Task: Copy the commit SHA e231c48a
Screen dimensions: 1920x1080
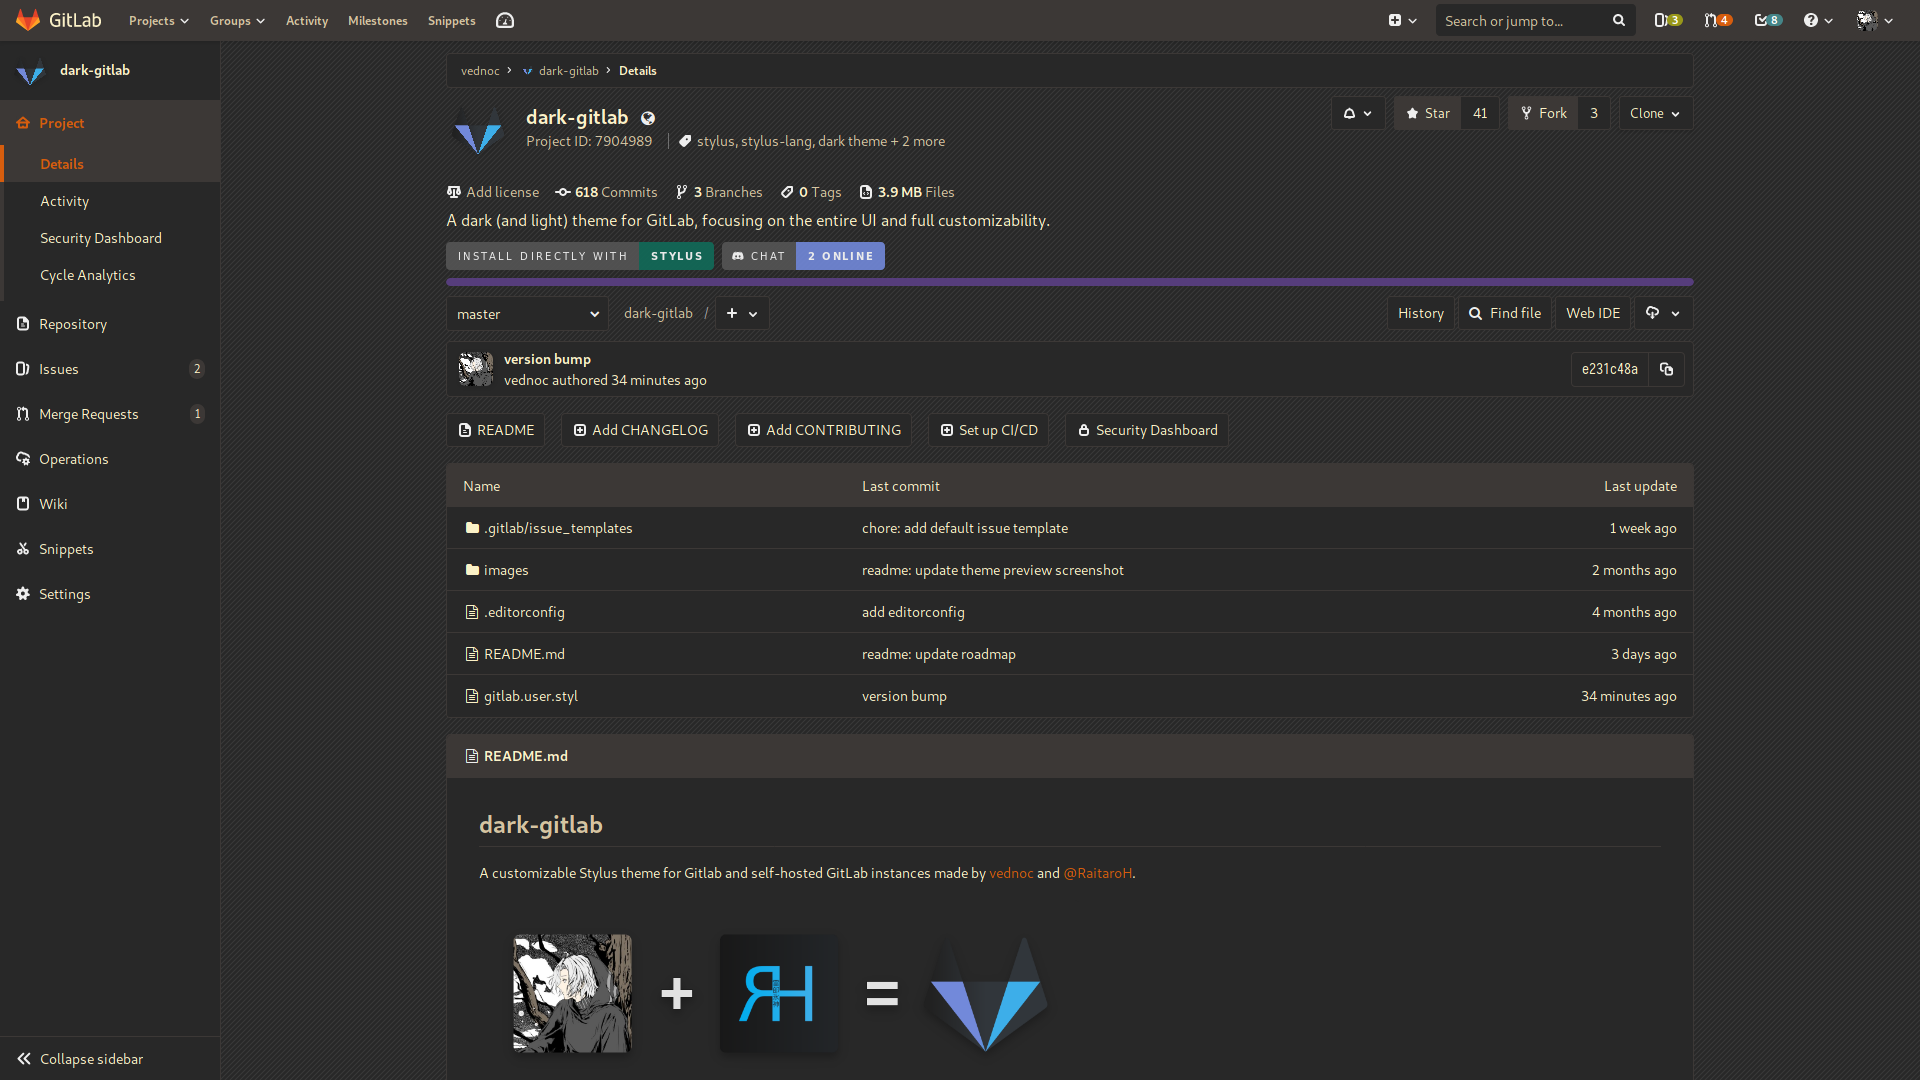Action: pyautogui.click(x=1665, y=369)
